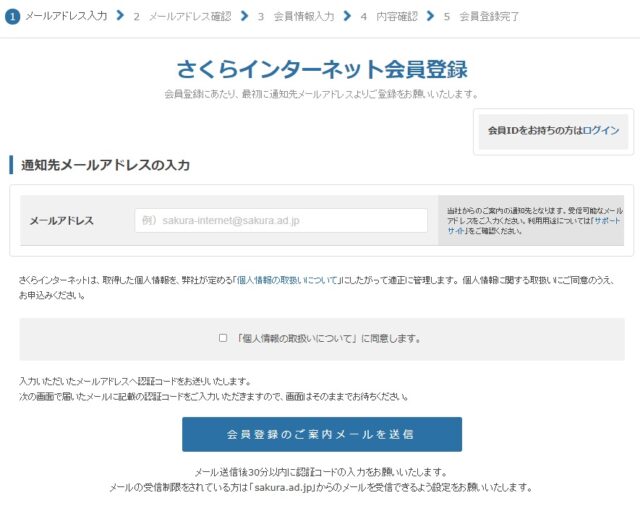Click the email address input field
Screen dimensions: 640x511
click(x=281, y=220)
